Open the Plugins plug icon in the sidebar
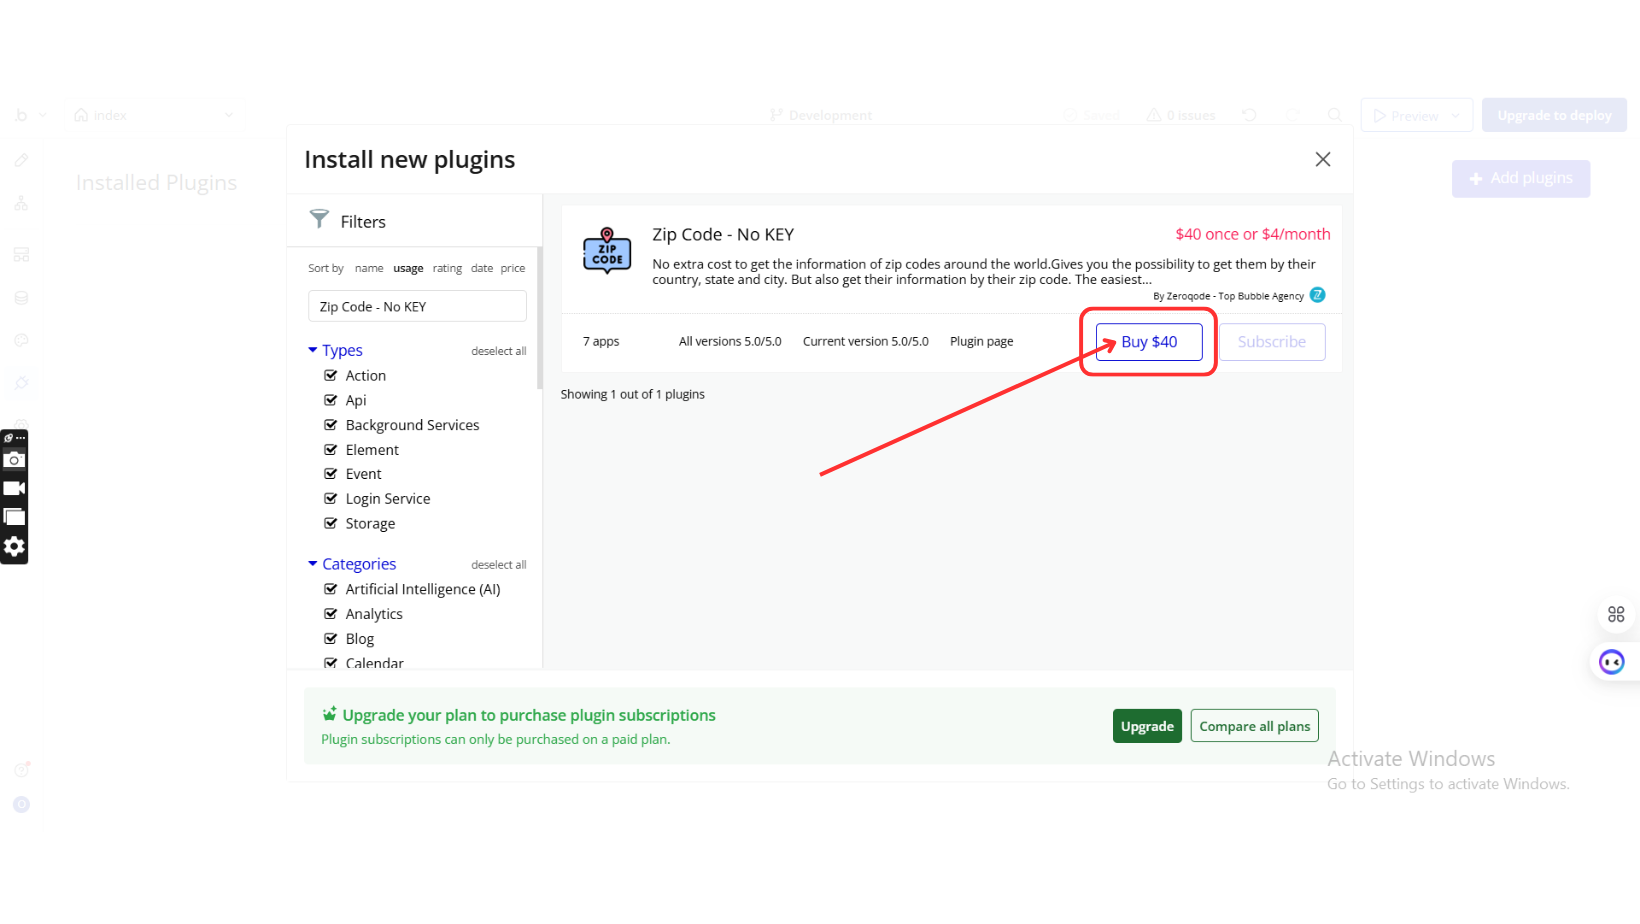1640x924 pixels. pyautogui.click(x=21, y=383)
